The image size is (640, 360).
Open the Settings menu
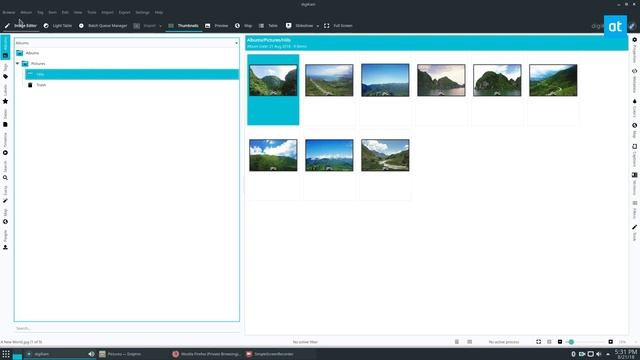[142, 13]
